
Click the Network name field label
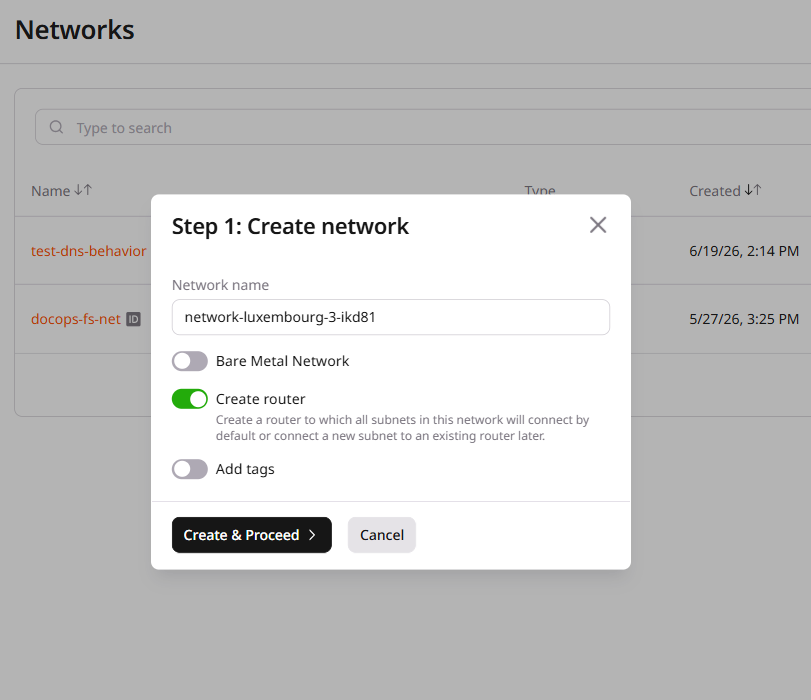[220, 285]
